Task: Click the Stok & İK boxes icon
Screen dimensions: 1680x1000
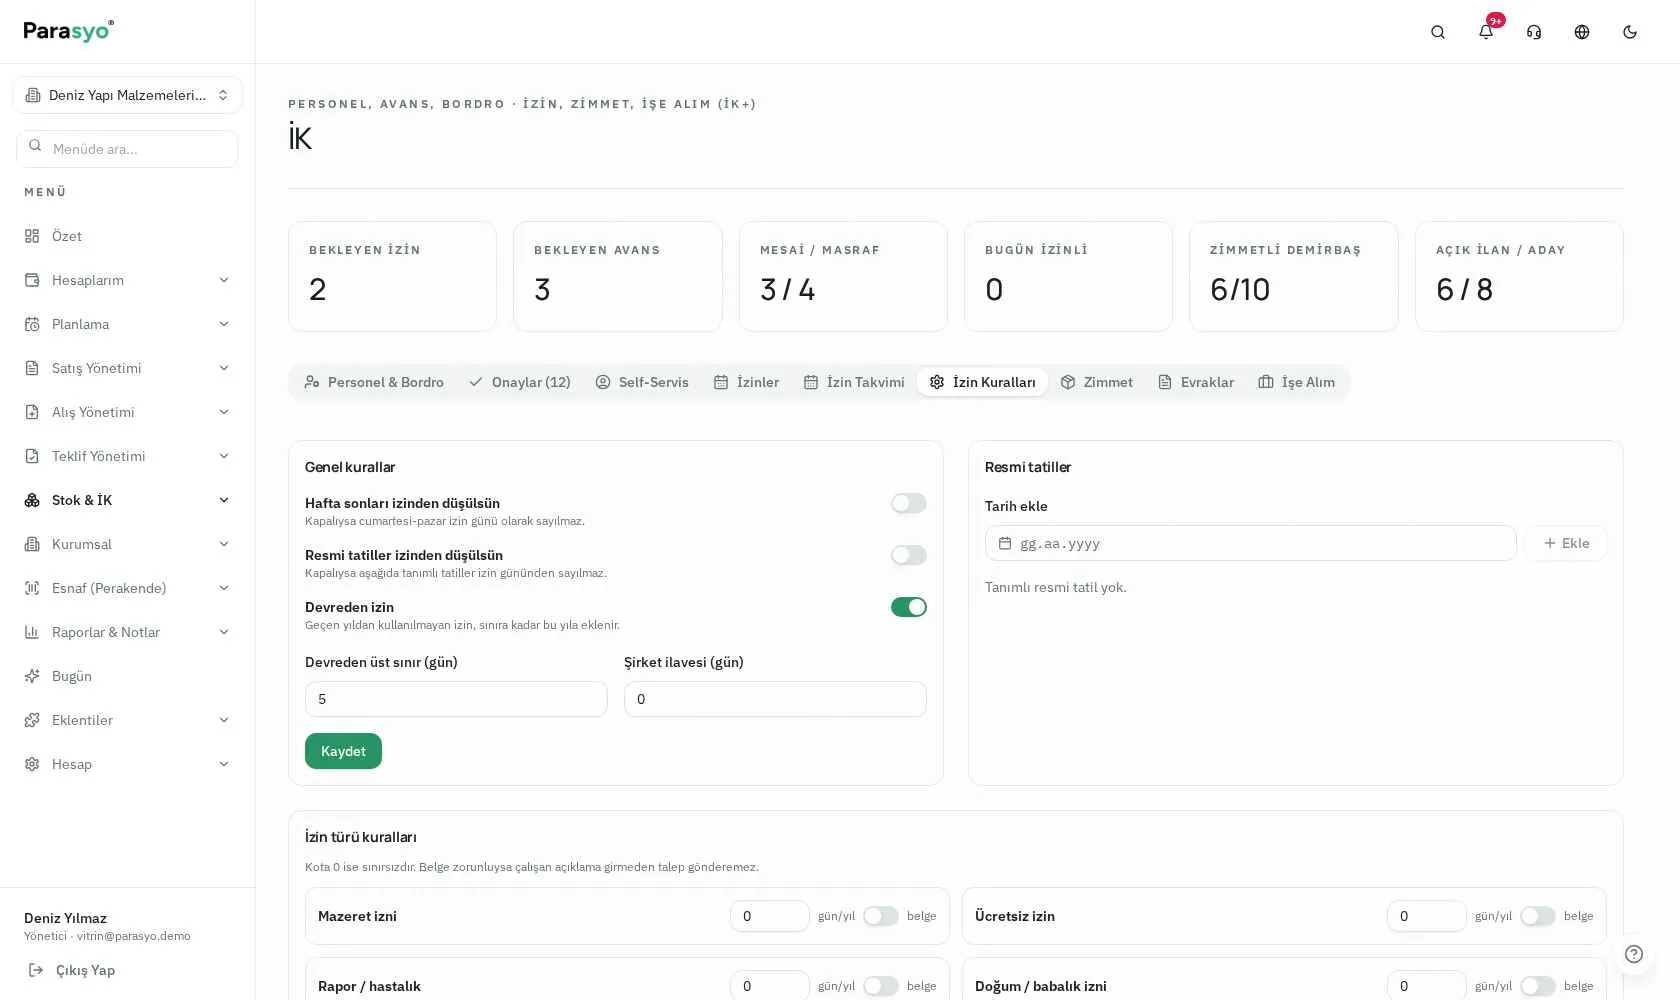Action: (32, 500)
